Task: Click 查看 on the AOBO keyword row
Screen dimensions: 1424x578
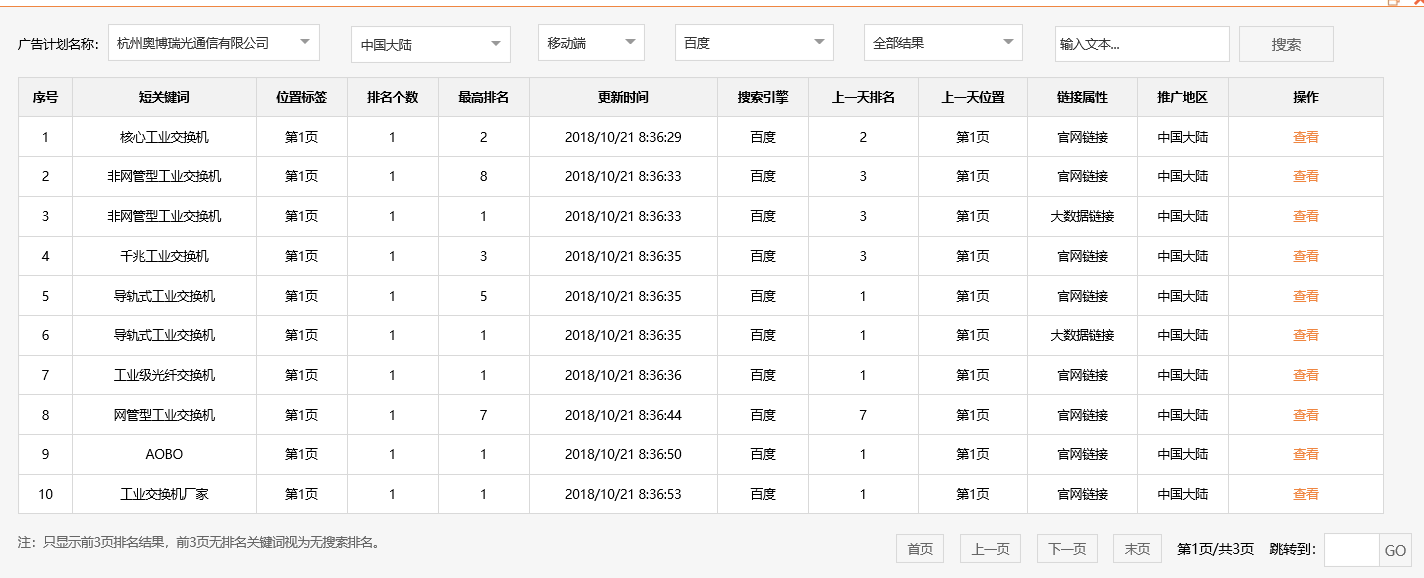Action: pos(1306,454)
